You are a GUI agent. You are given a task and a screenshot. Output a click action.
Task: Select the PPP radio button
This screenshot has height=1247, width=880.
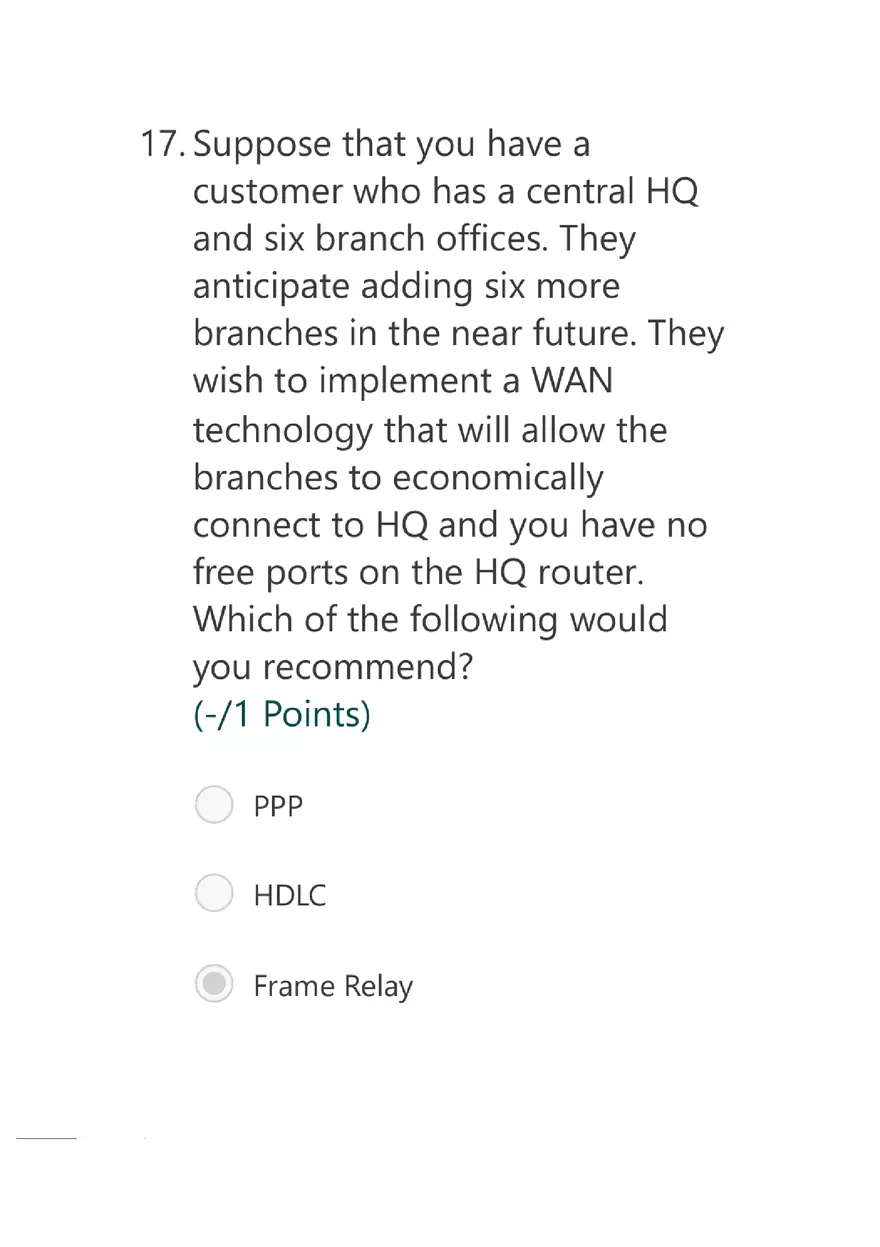pyautogui.click(x=214, y=804)
